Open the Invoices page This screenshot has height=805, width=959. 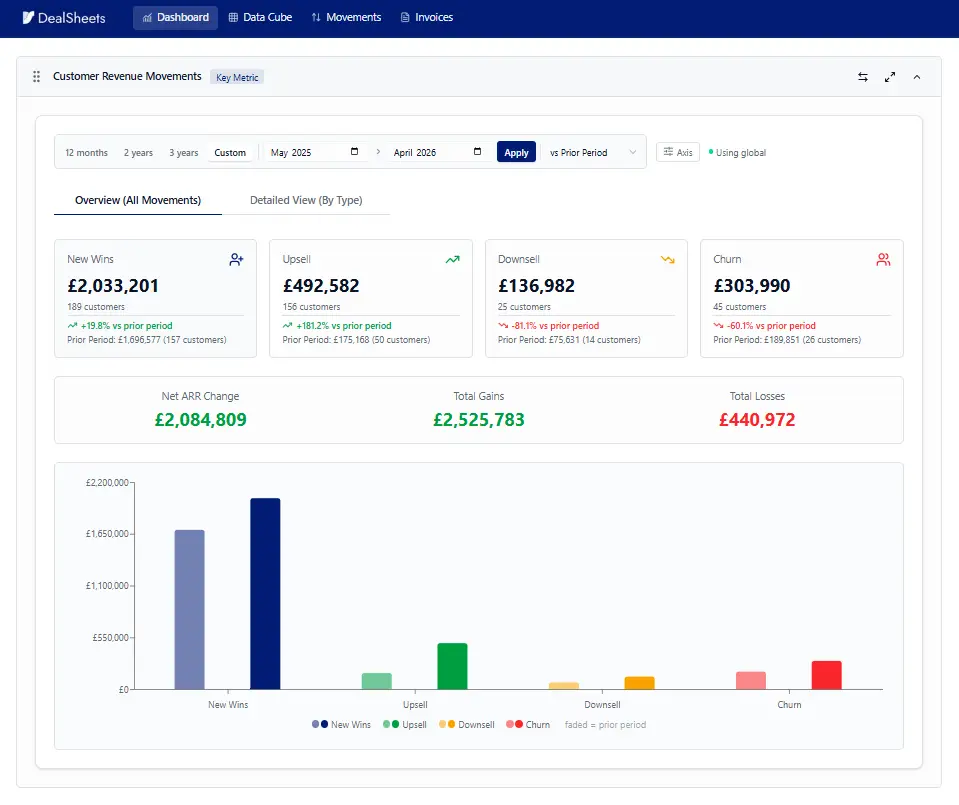pyautogui.click(x=427, y=17)
